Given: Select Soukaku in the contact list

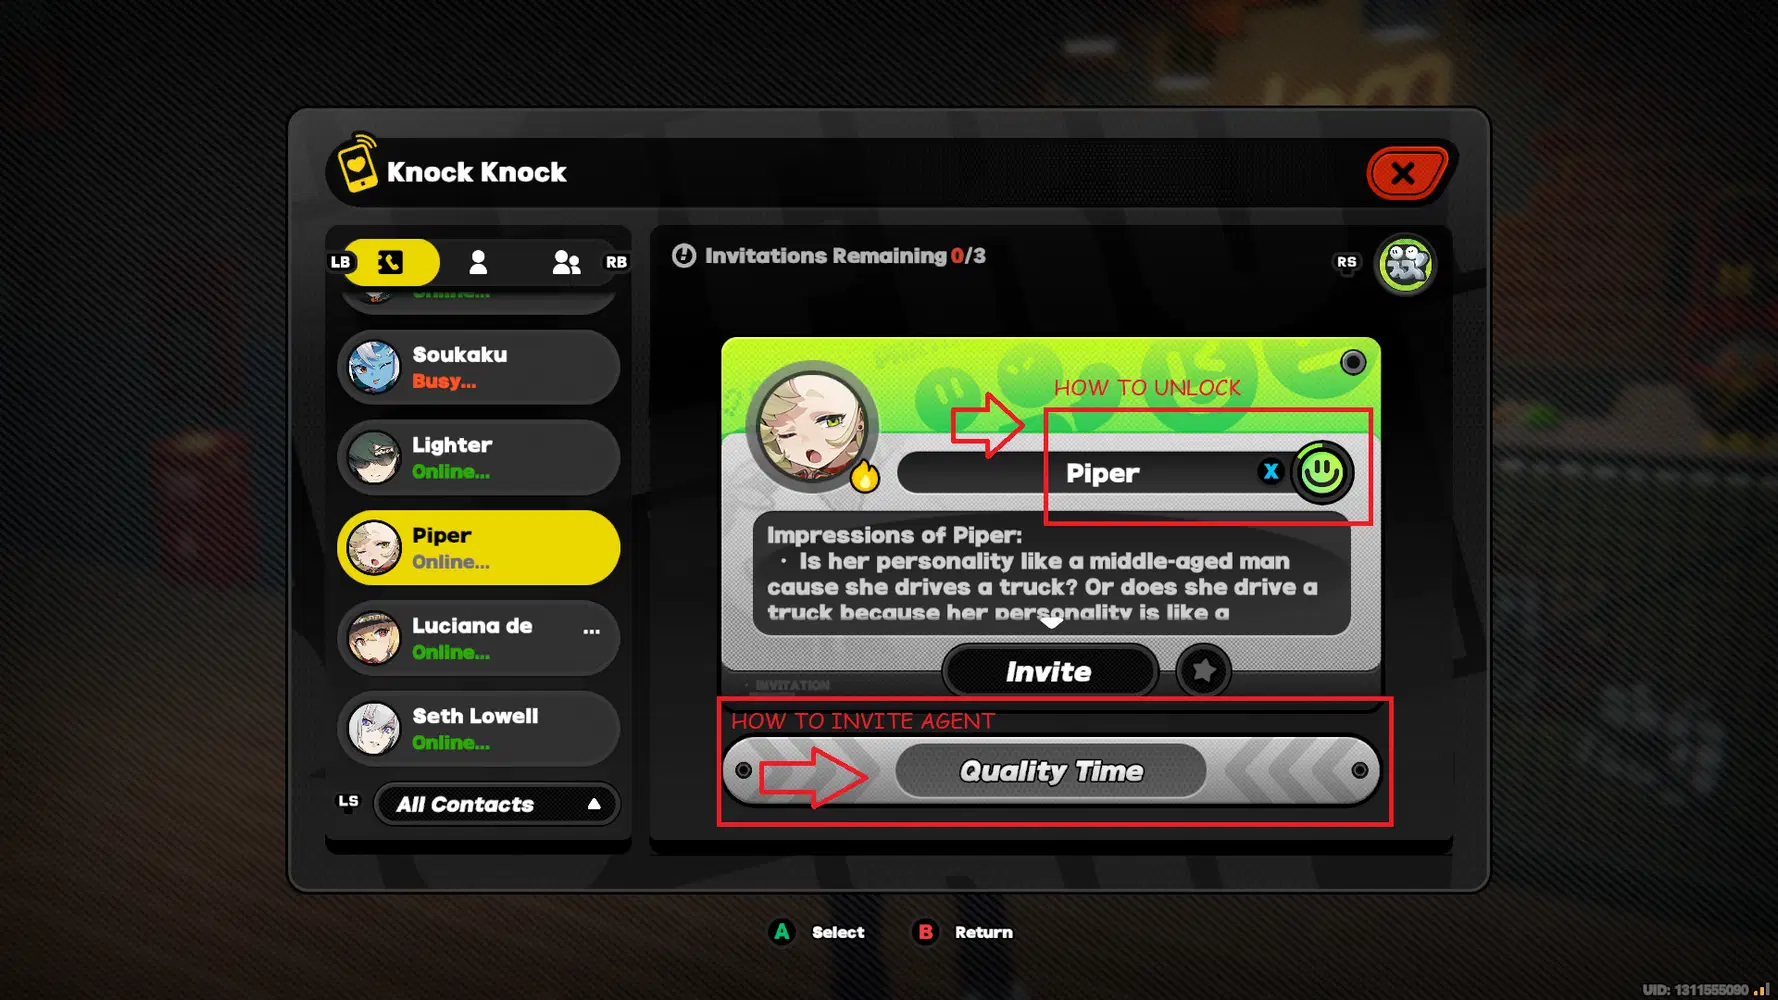Looking at the screenshot, I should tap(479, 367).
